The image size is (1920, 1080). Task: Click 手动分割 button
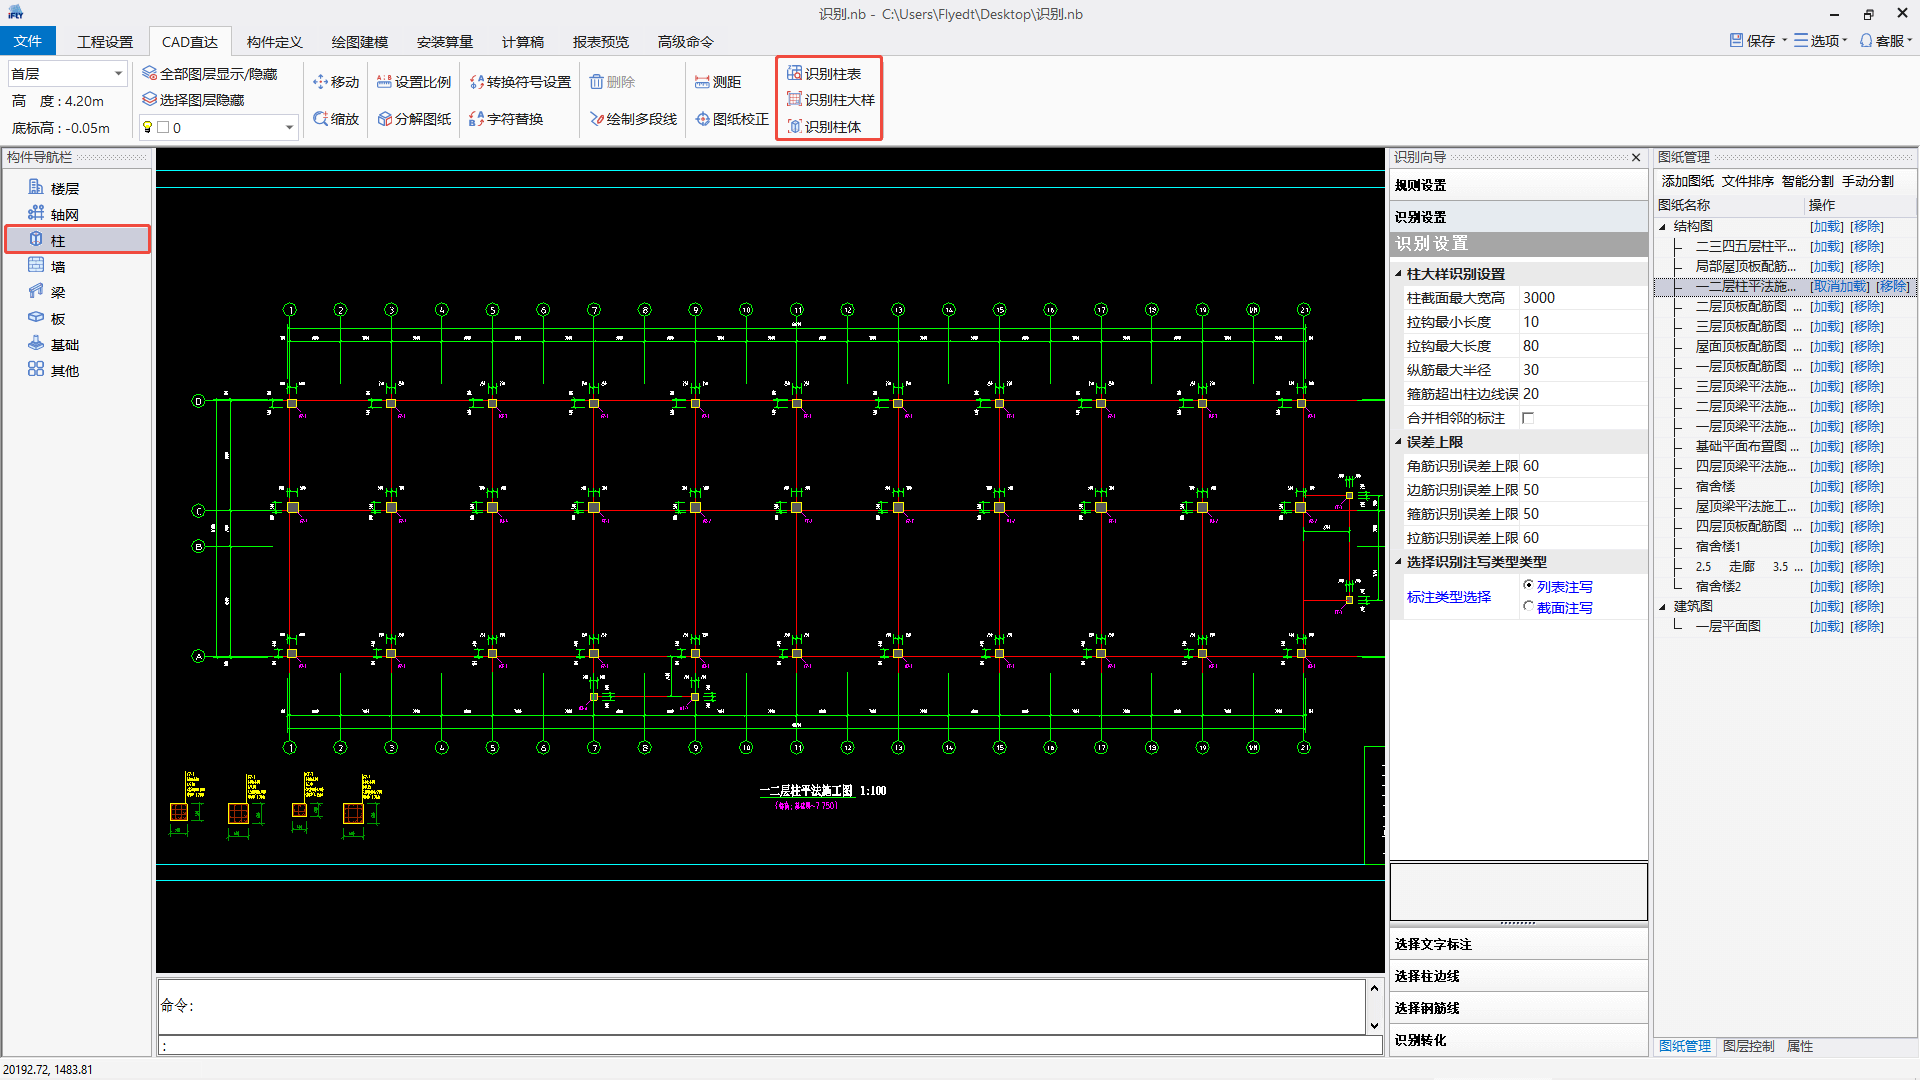(1868, 181)
